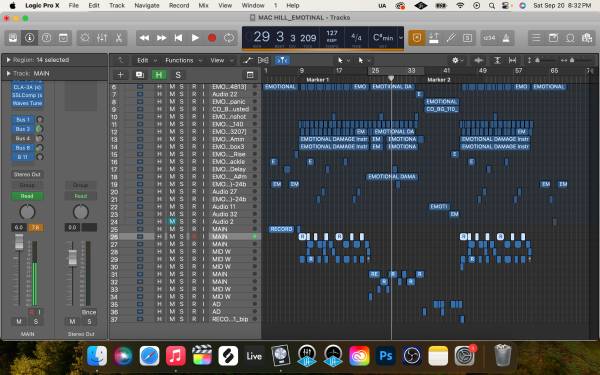Viewport: 600px width, 375px height.
Task: Toggle horizontal auto zoom icon
Action: 512,60
